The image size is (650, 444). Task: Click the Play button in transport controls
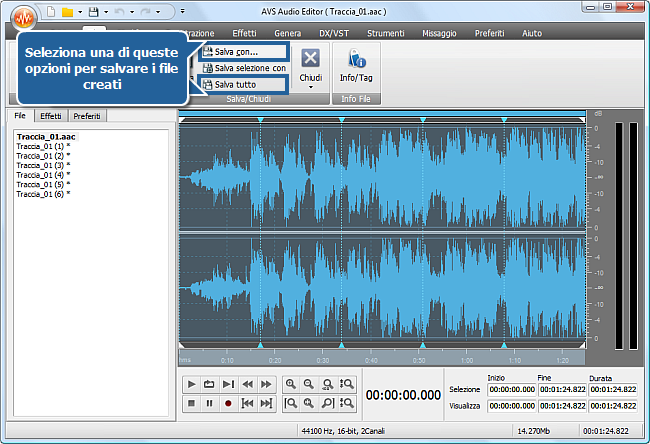[191, 384]
